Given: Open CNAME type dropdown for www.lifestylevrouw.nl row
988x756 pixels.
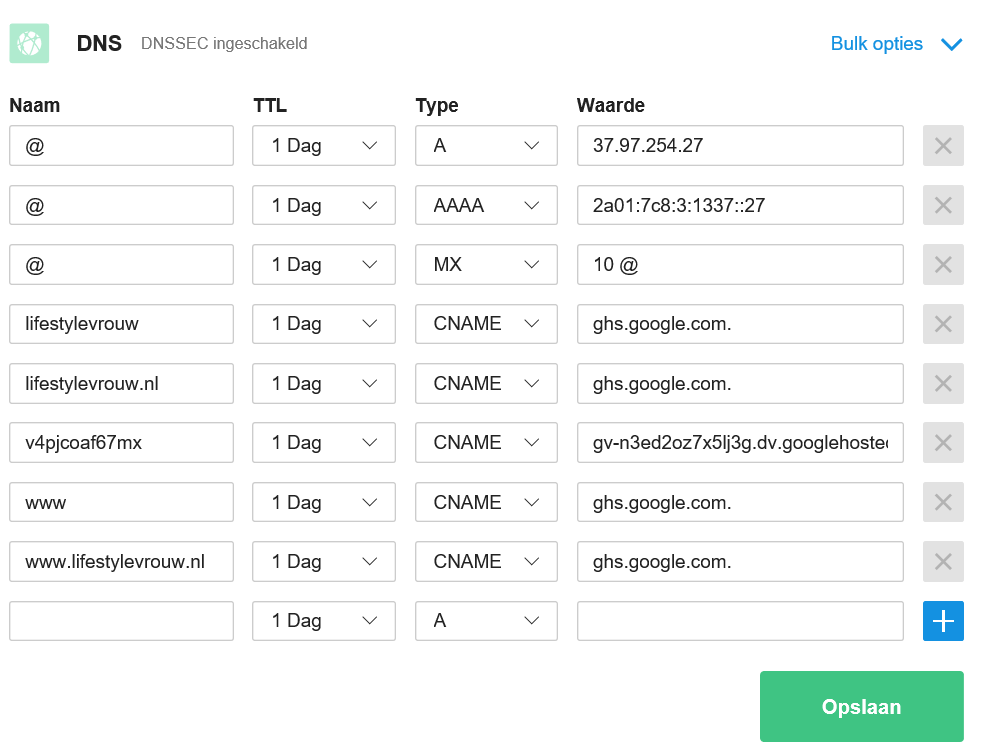Looking at the screenshot, I should coord(486,561).
